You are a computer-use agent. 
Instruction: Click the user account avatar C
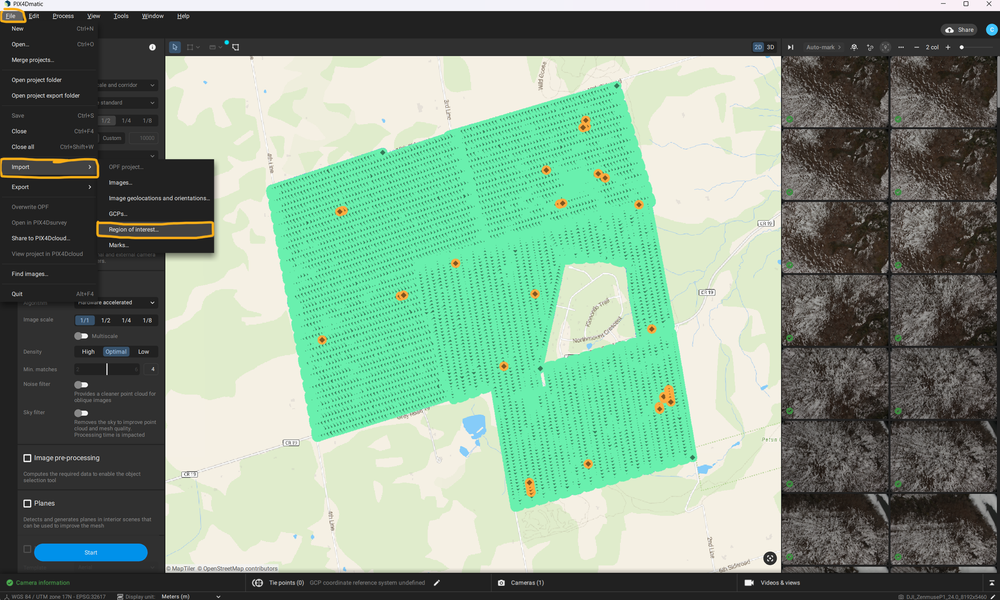(991, 29)
